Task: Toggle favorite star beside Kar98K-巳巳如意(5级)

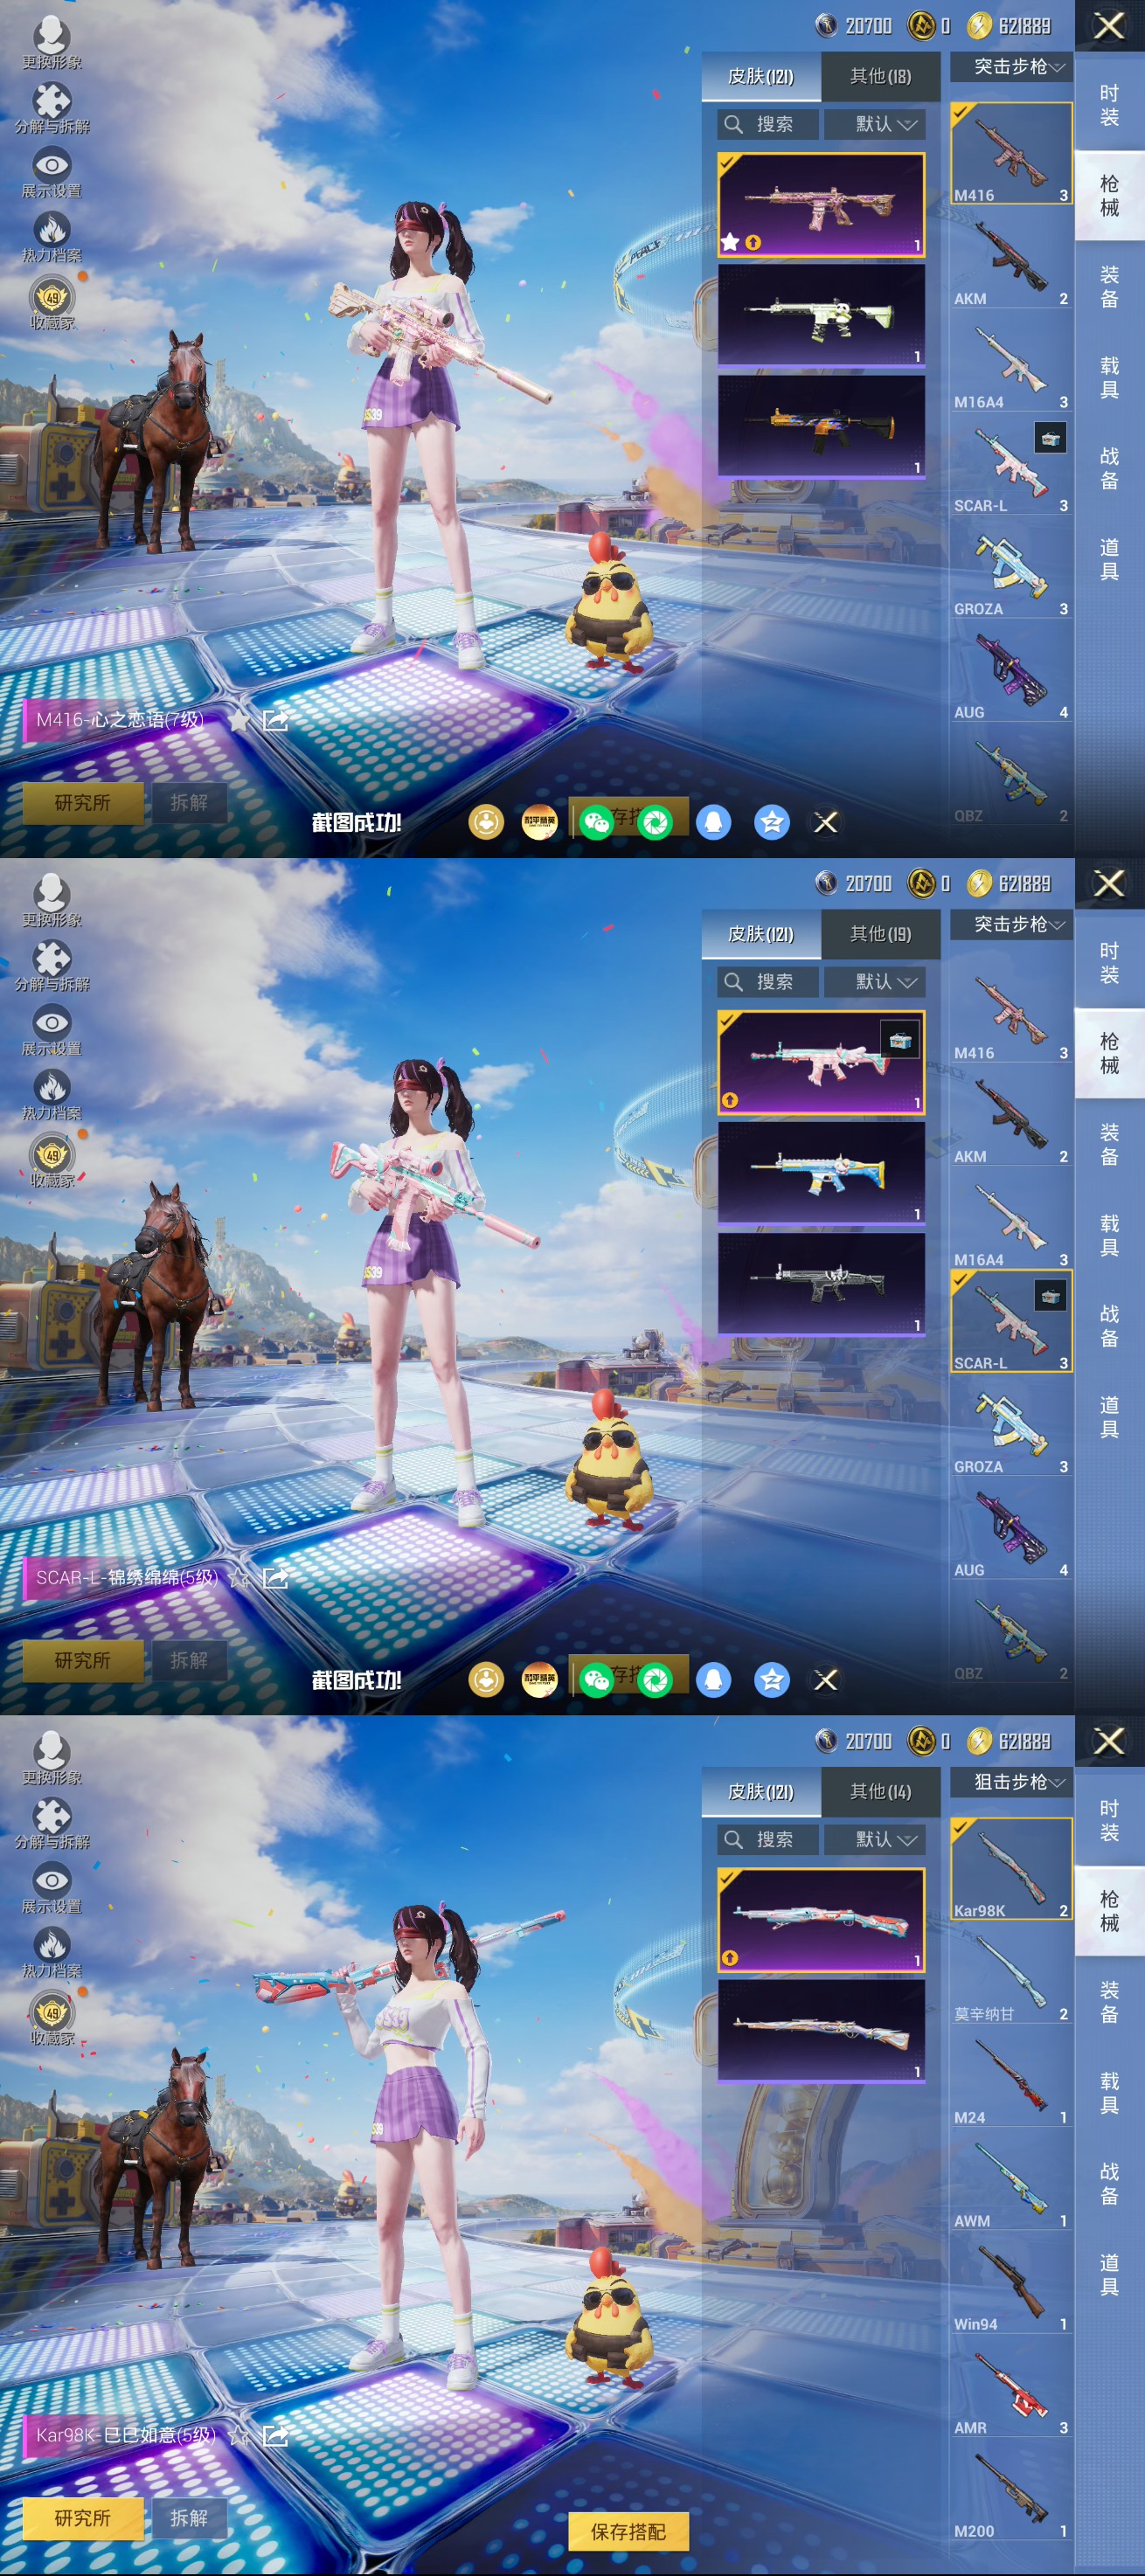Action: [240, 2436]
